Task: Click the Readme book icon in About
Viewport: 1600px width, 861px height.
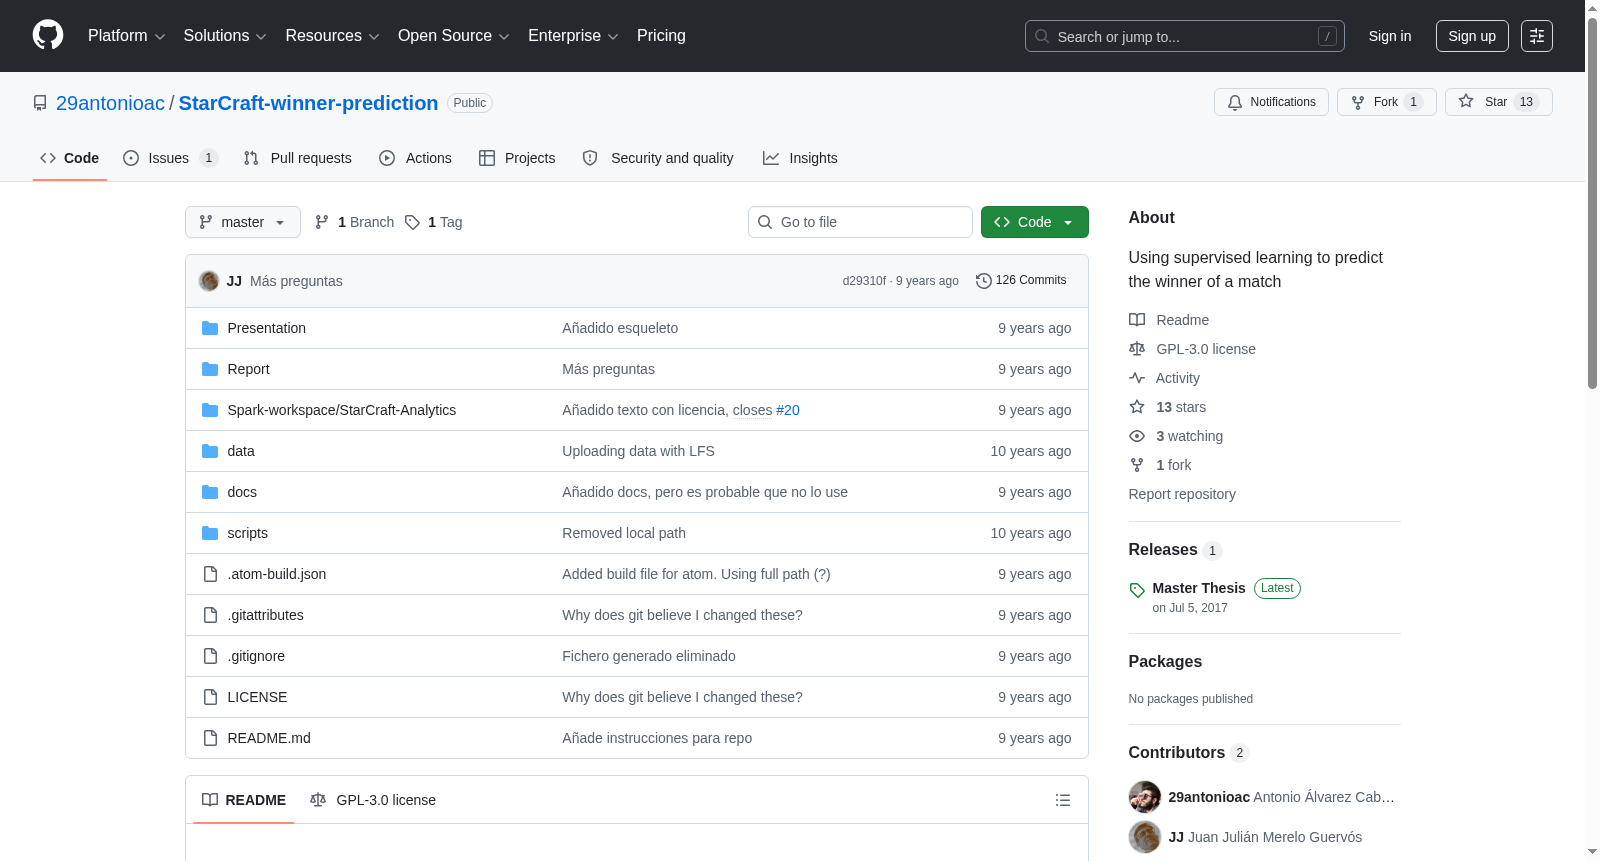Action: point(1137,320)
